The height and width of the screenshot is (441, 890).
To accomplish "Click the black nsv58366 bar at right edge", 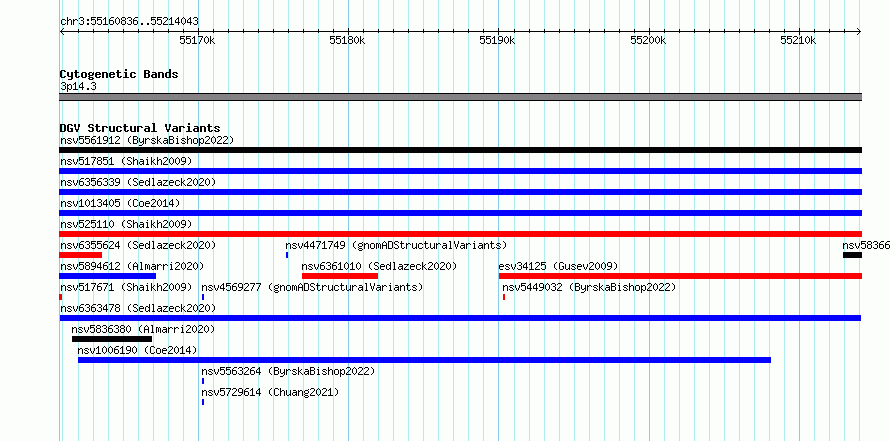I will (853, 255).
